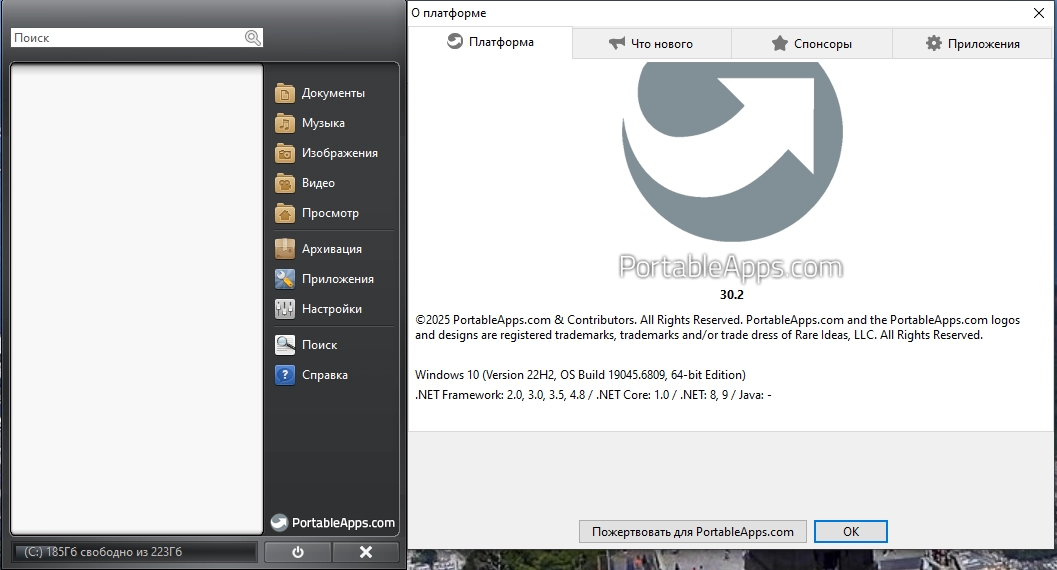1057x570 pixels.
Task: Click the Просмотр home folder icon
Action: pyautogui.click(x=285, y=213)
